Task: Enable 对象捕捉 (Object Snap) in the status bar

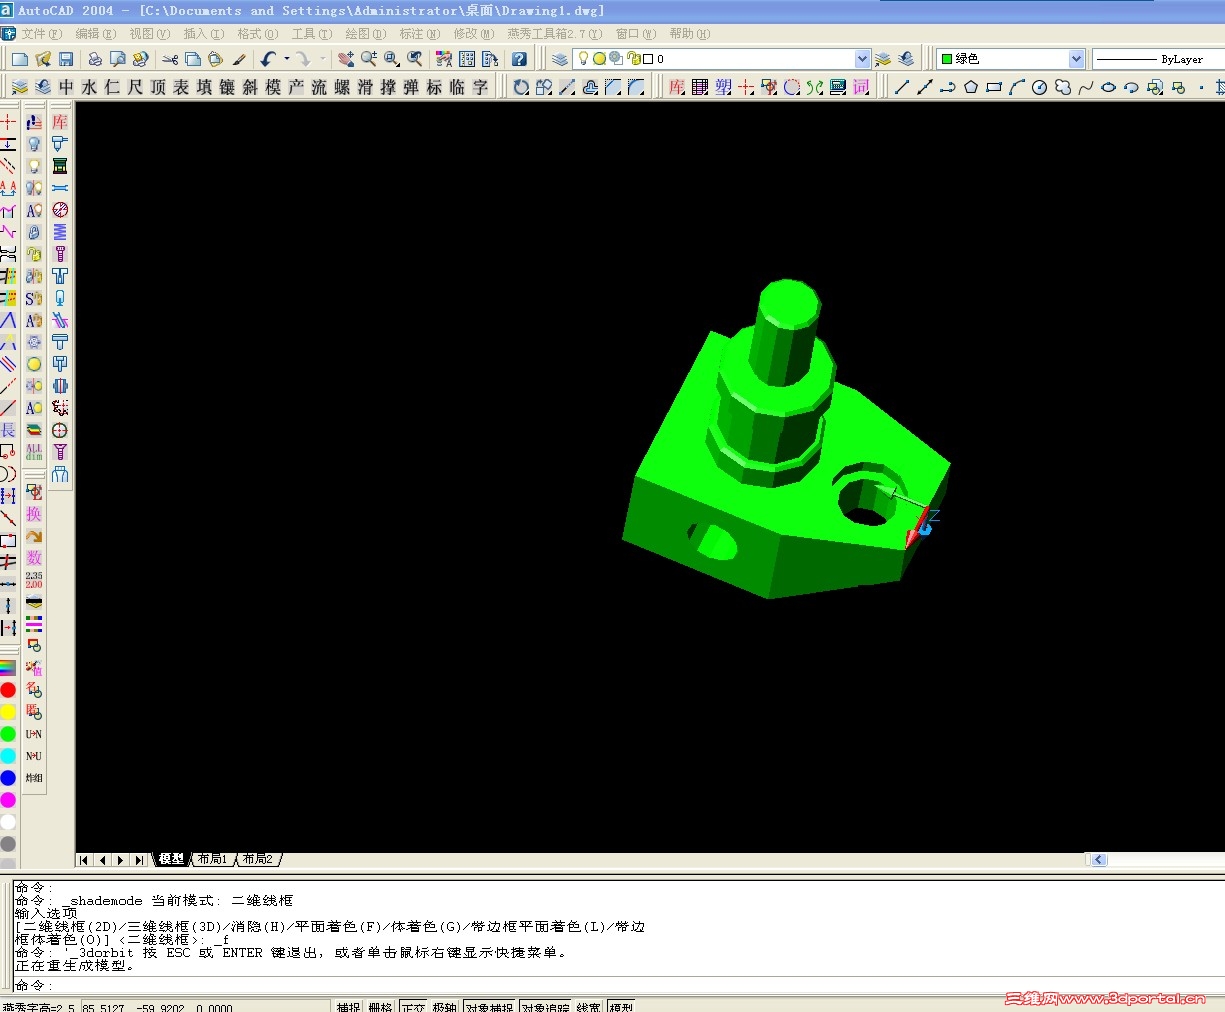Action: pos(489,1006)
